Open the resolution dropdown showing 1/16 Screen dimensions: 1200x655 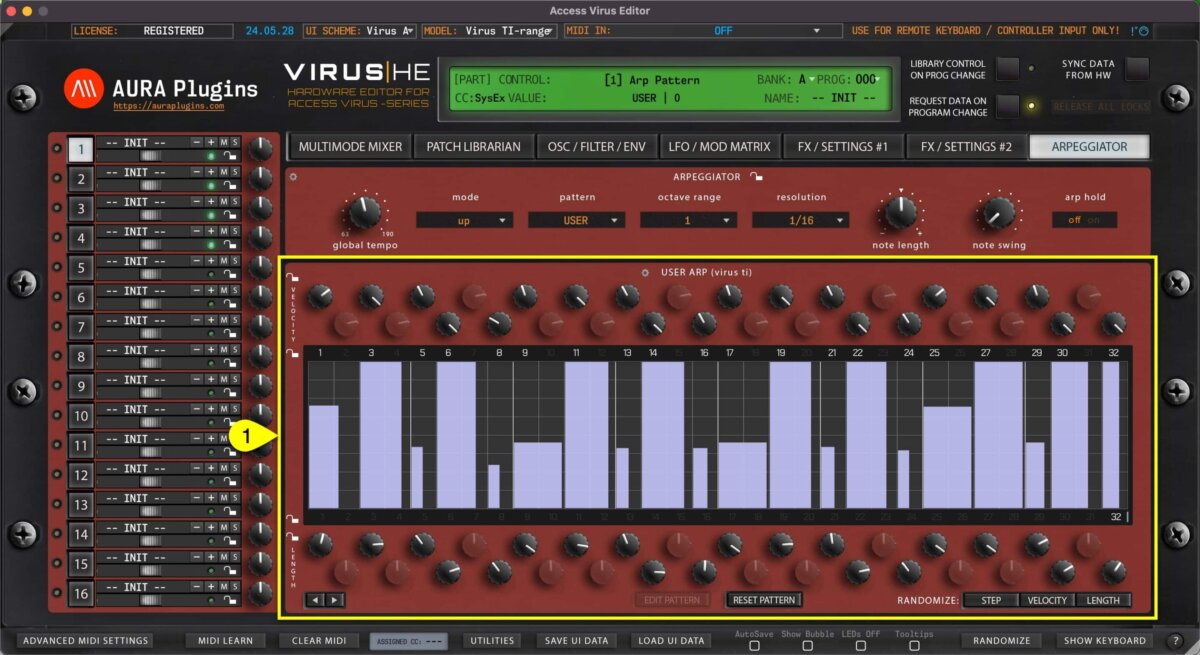(x=801, y=220)
